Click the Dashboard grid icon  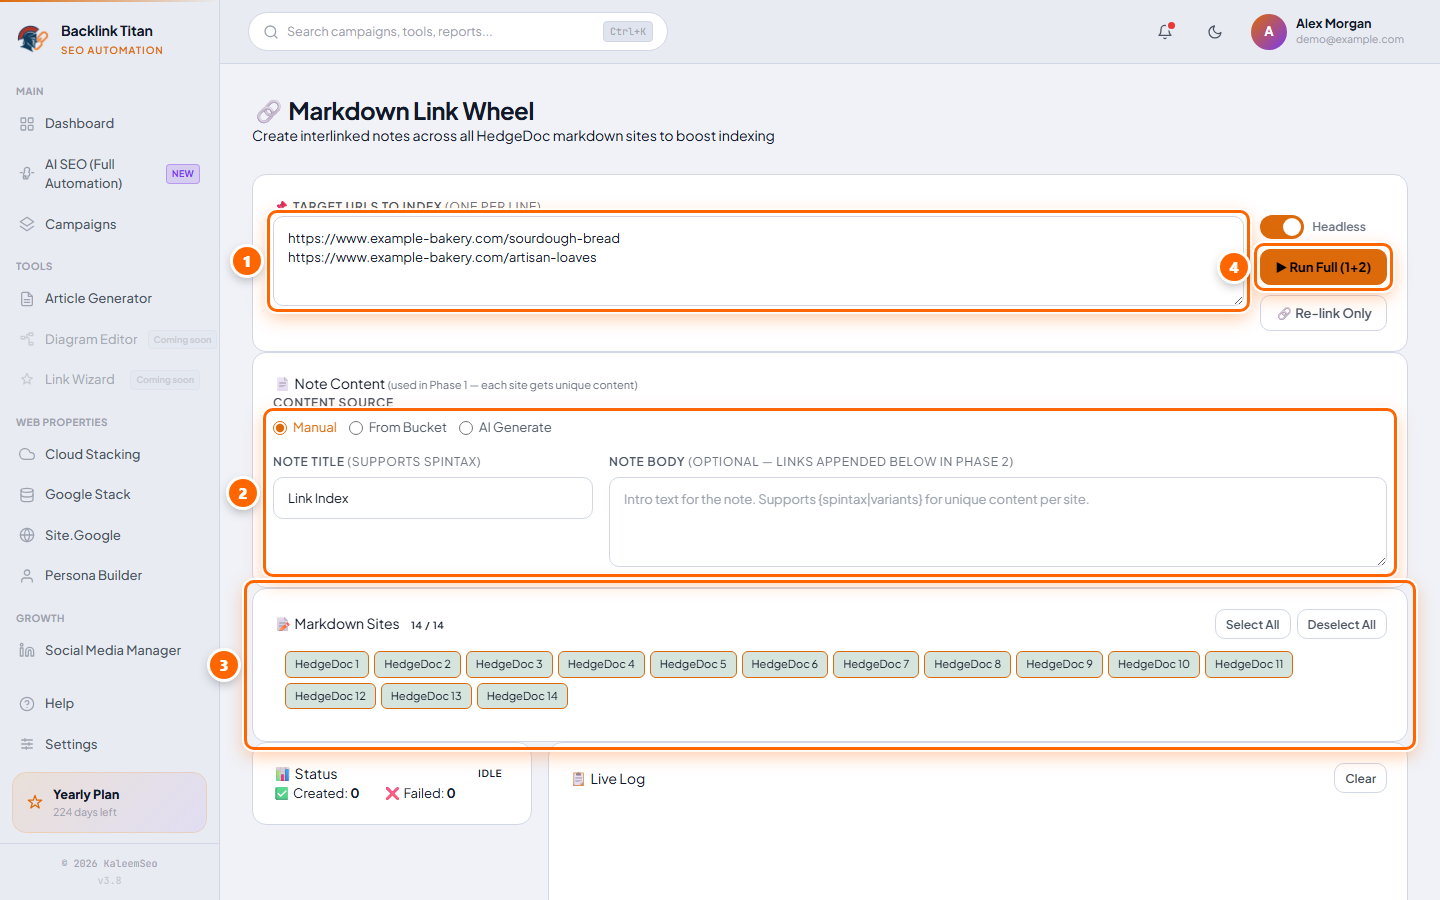click(27, 124)
